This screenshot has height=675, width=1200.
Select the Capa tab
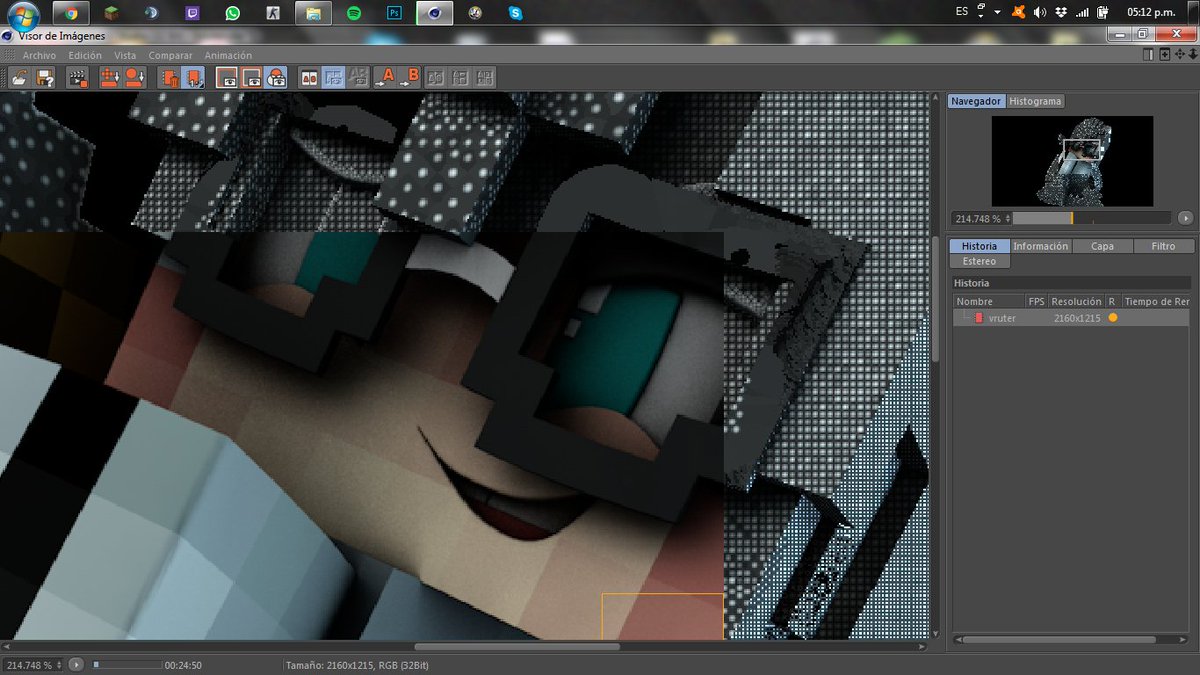pos(1102,246)
